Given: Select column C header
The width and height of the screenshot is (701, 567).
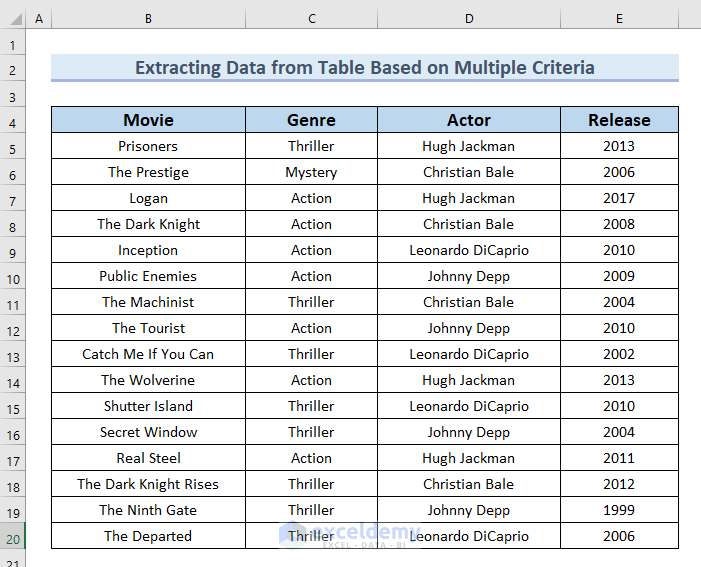Looking at the screenshot, I should pos(311,19).
